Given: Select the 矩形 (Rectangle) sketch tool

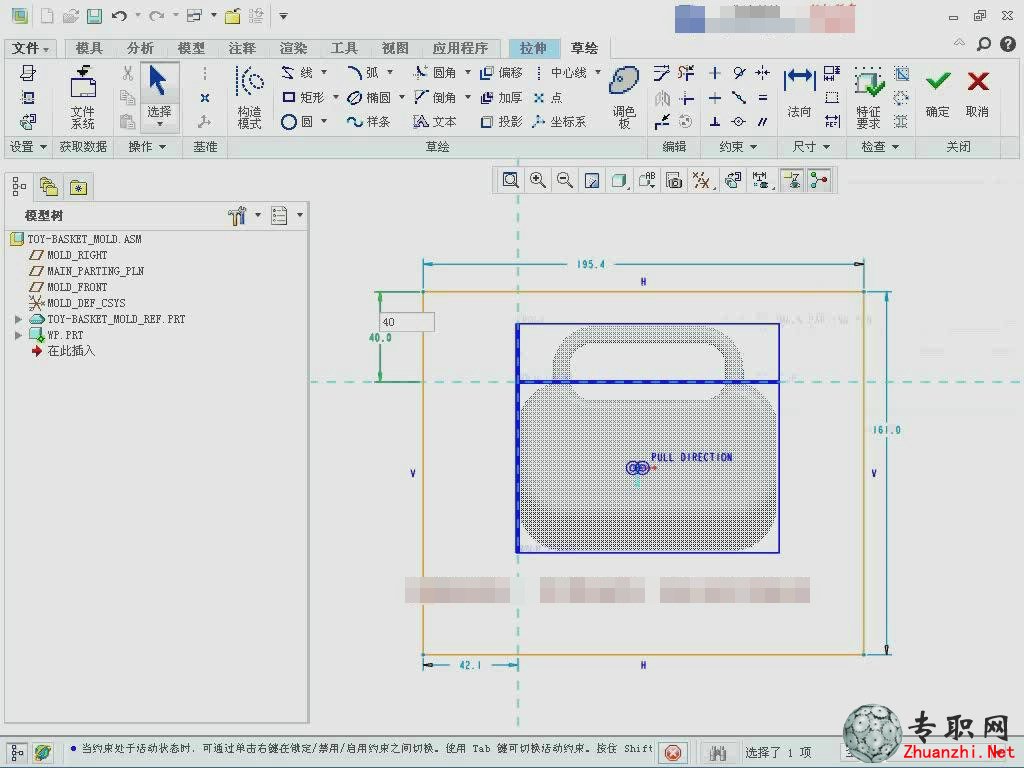Looking at the screenshot, I should (303, 97).
